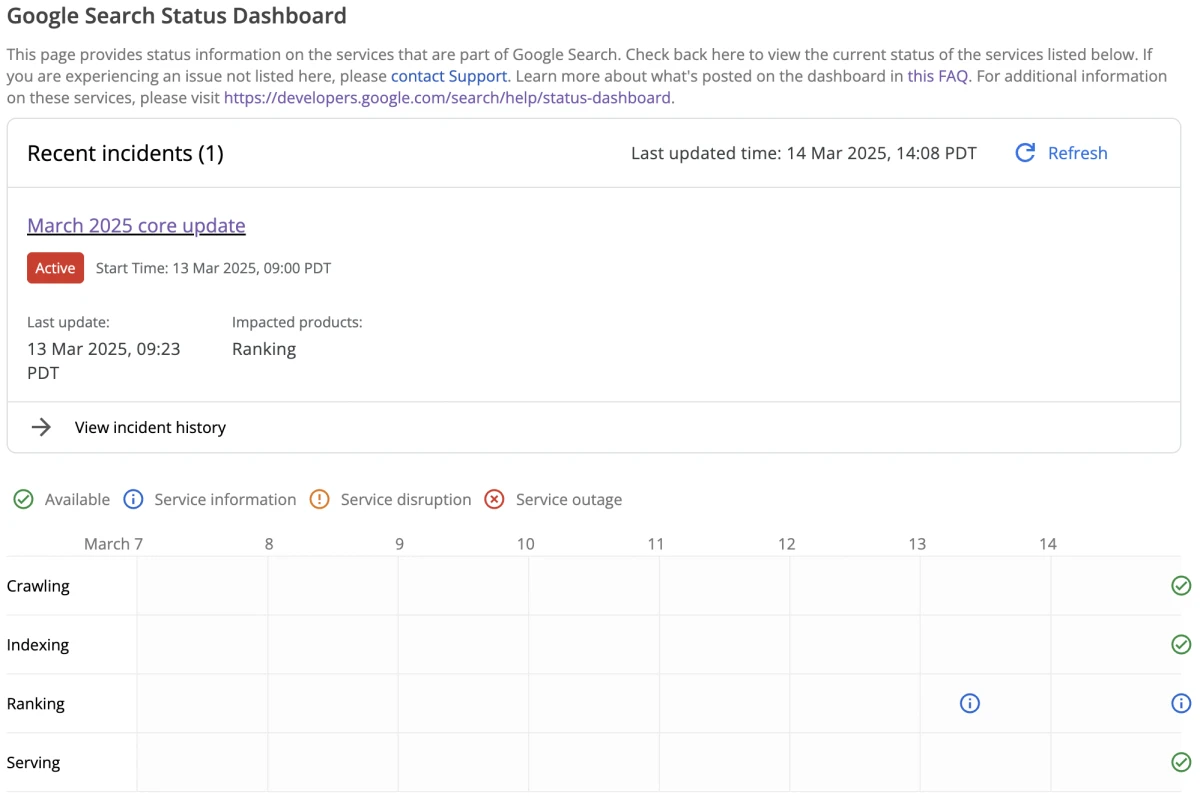This screenshot has width=1200, height=800.
Task: Click the Serving row label
Action: tap(34, 763)
